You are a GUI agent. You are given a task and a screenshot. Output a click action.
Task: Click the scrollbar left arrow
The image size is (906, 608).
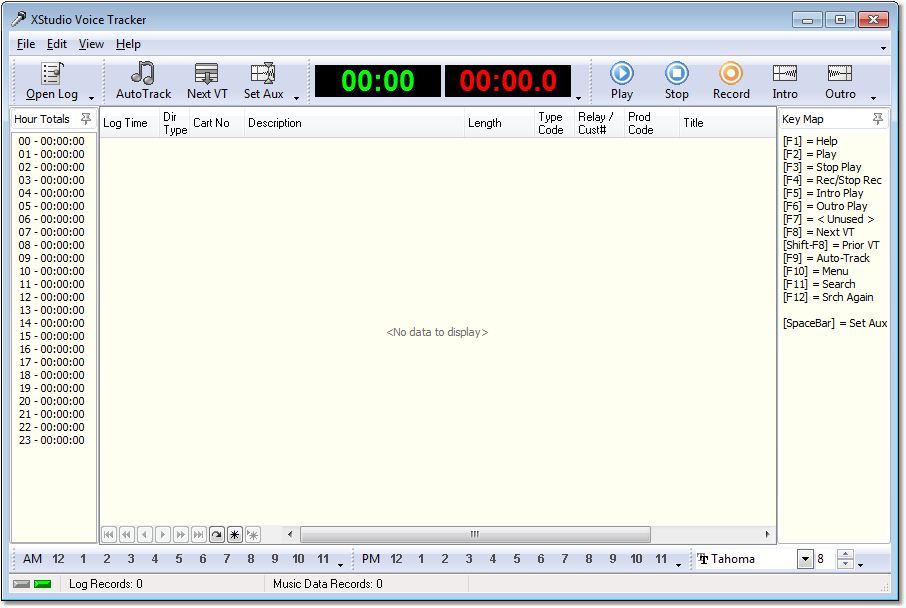pyautogui.click(x=290, y=535)
